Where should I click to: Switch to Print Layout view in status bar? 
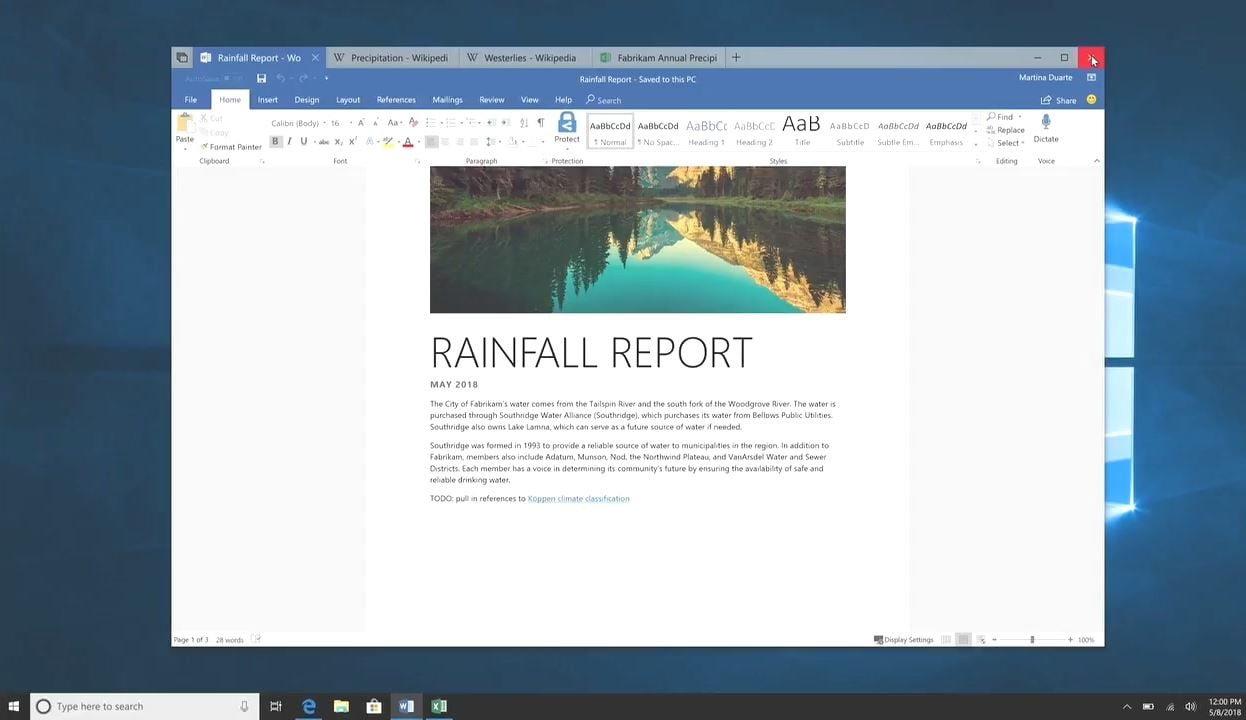pos(963,639)
